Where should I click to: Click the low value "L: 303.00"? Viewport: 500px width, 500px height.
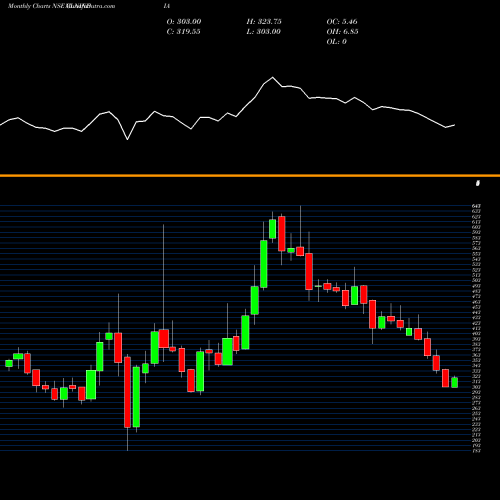click(263, 31)
